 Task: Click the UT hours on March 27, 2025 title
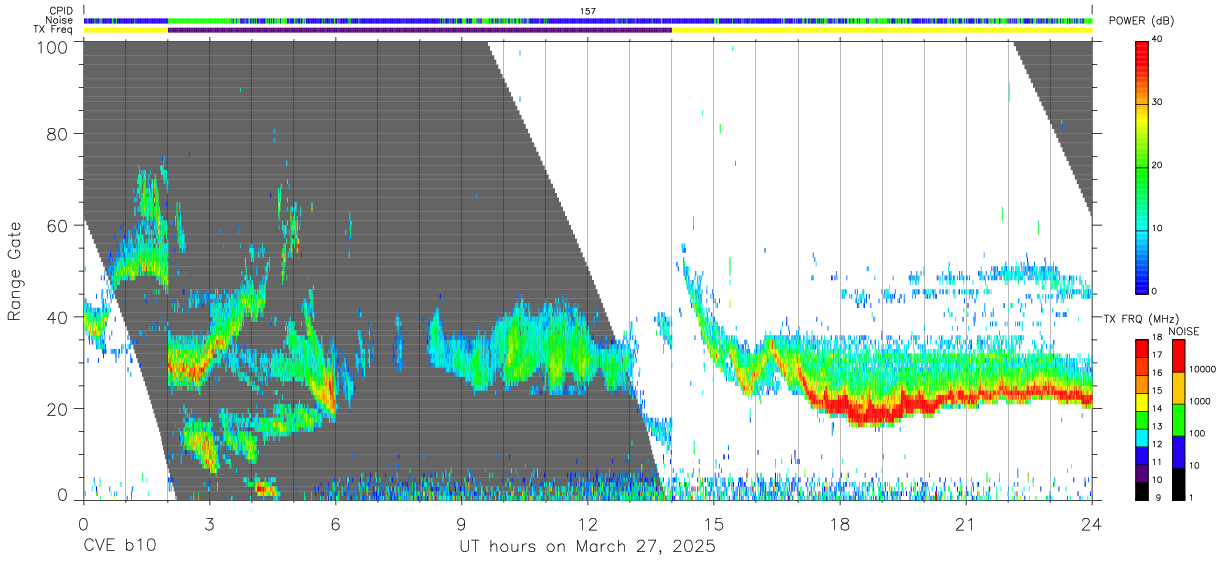coord(587,547)
